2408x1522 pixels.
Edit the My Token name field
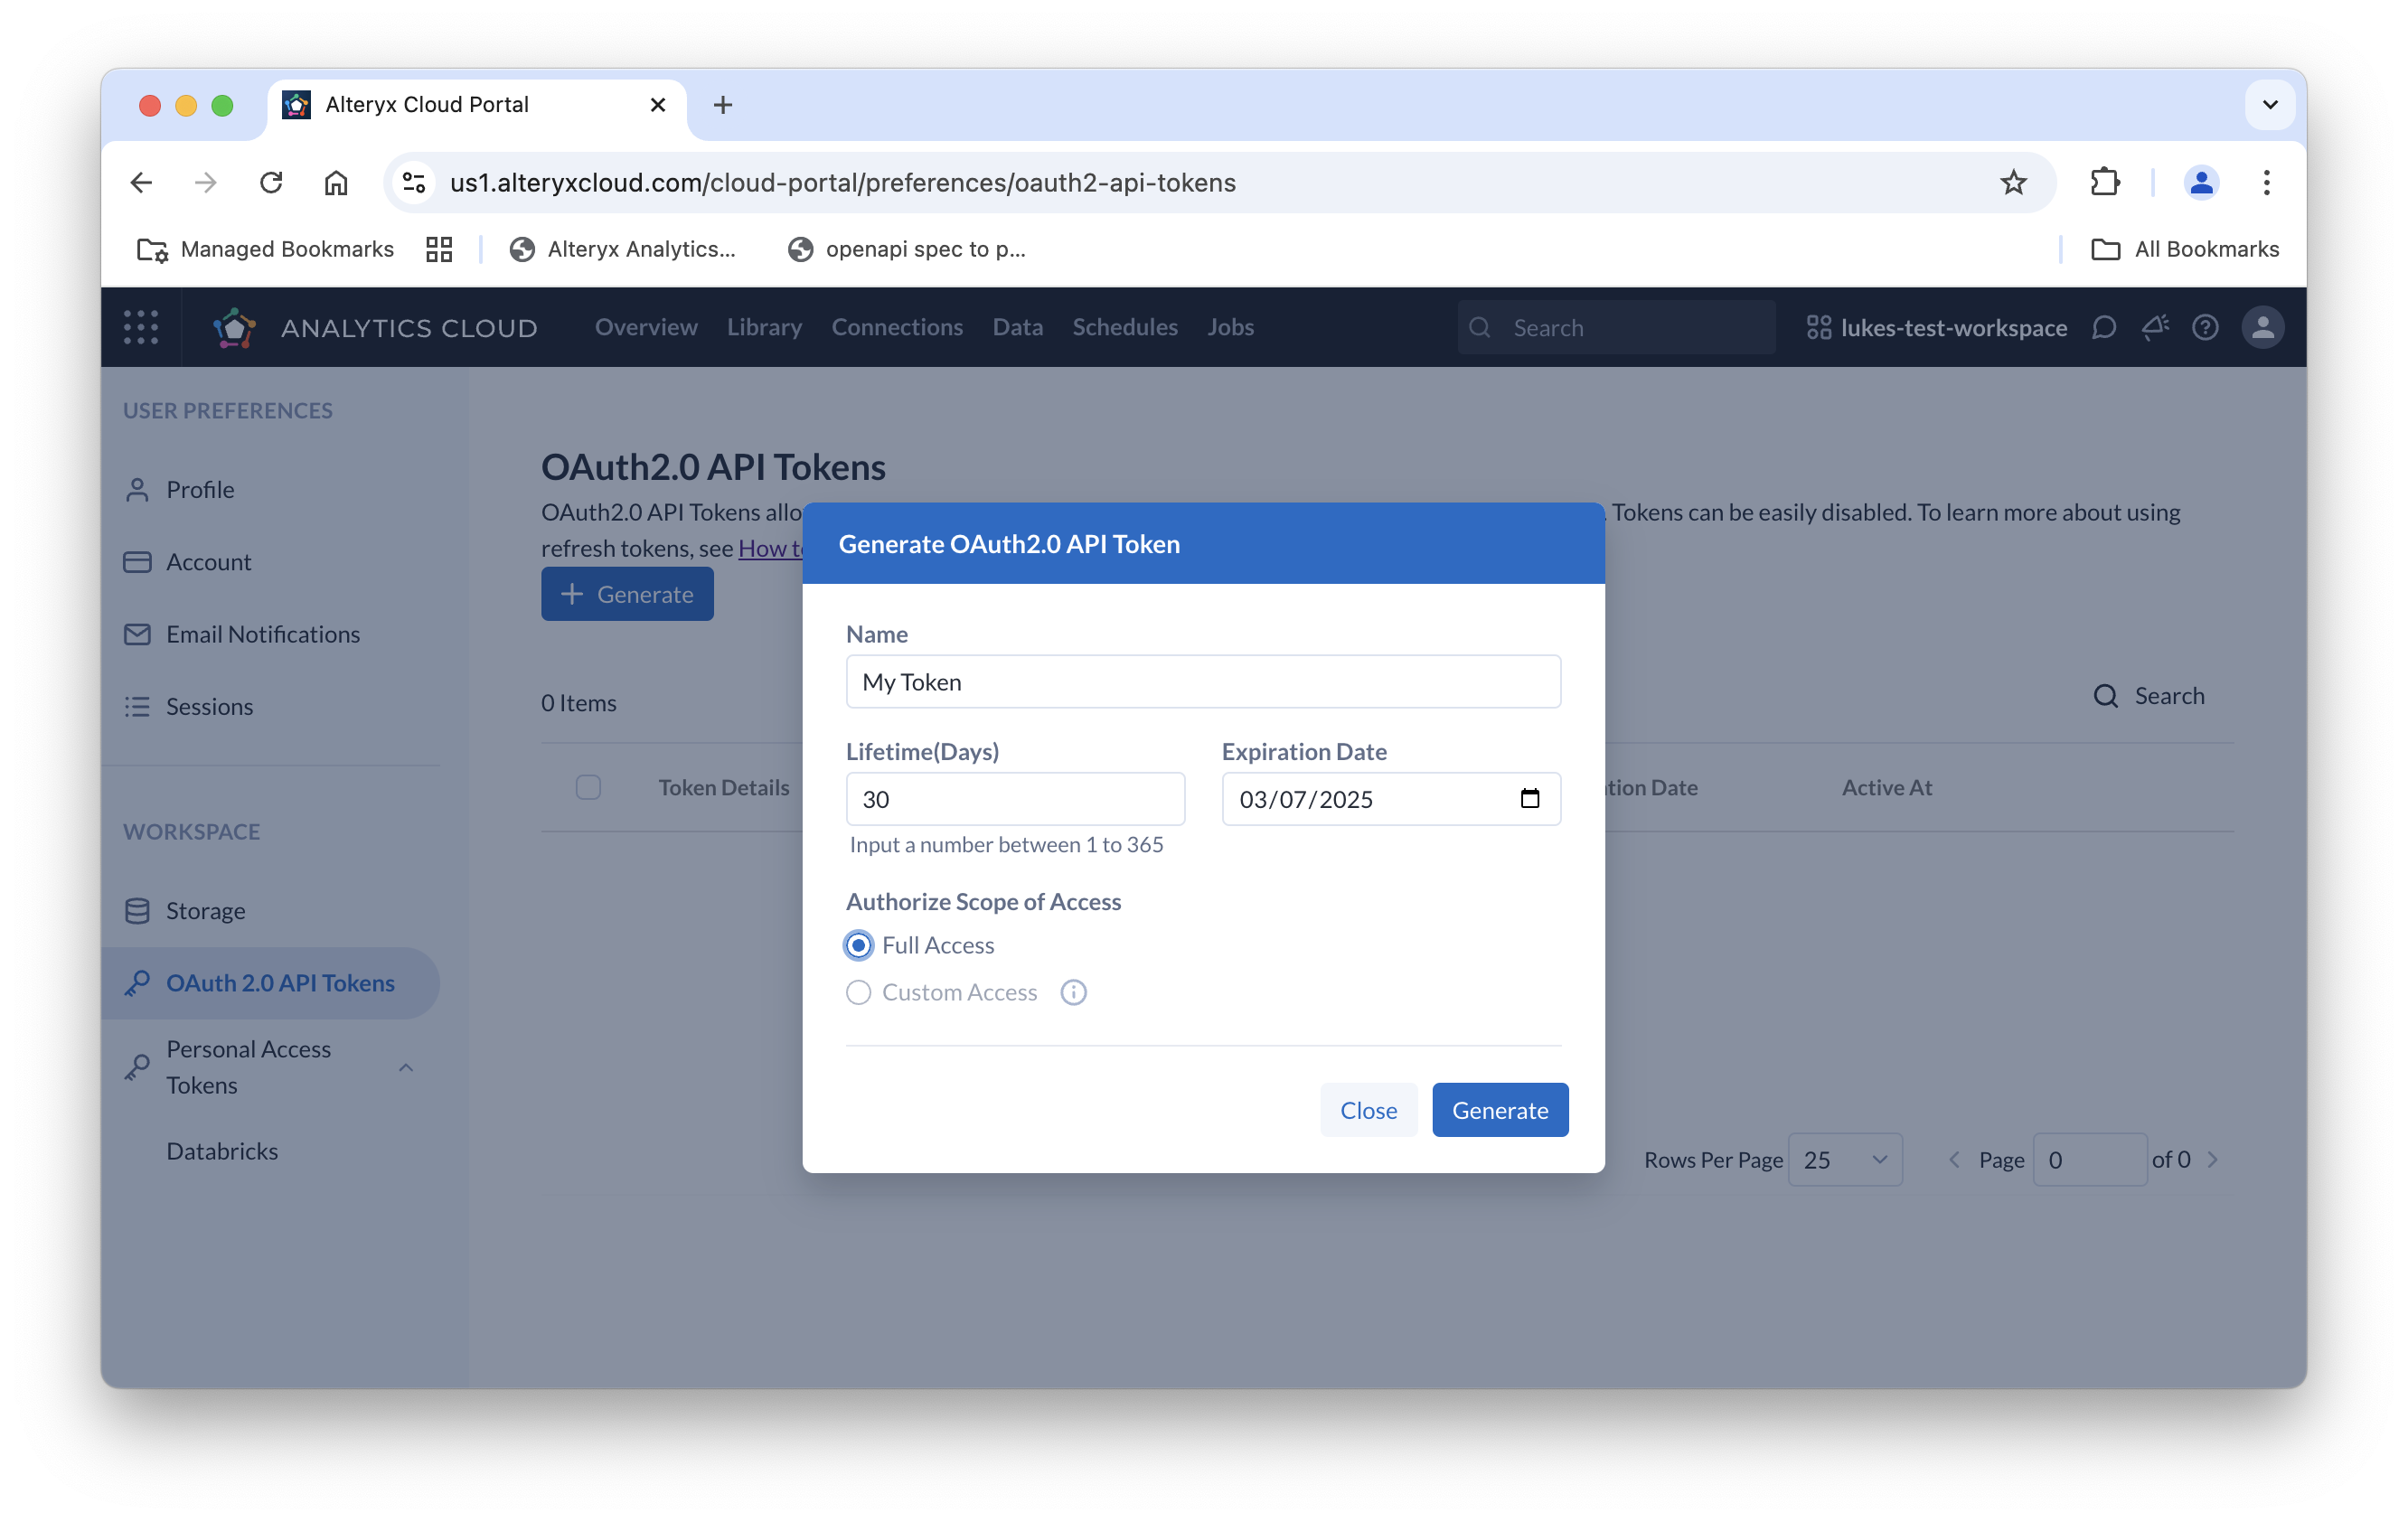tap(1202, 681)
